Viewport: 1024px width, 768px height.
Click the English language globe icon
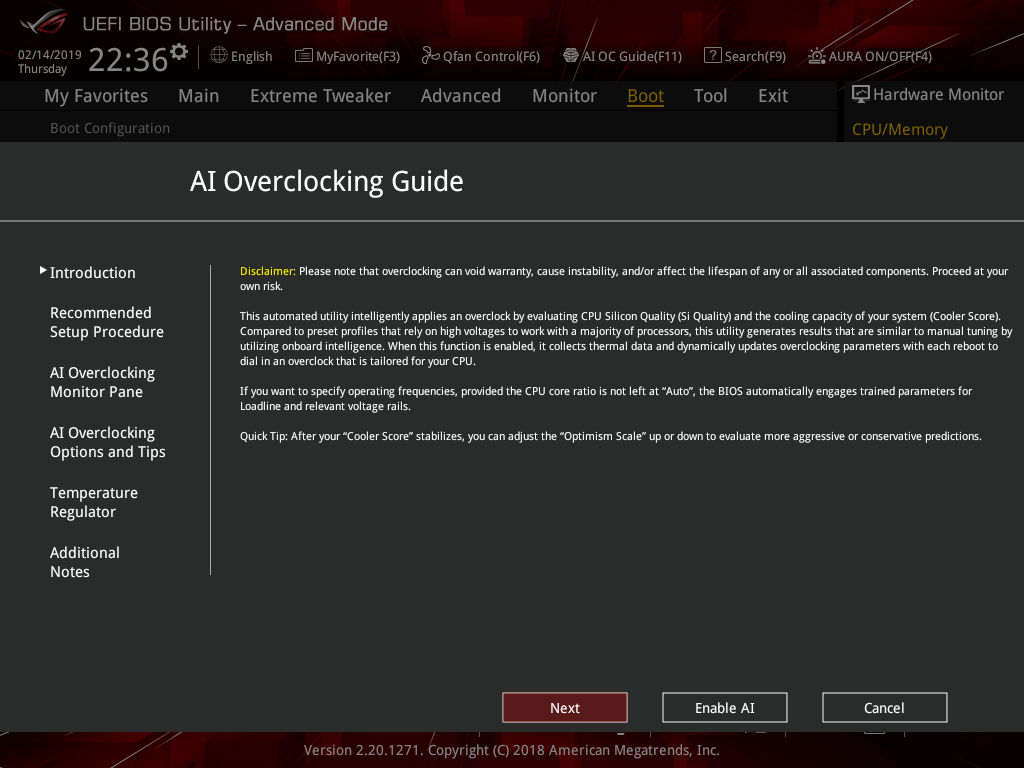pyautogui.click(x=219, y=56)
